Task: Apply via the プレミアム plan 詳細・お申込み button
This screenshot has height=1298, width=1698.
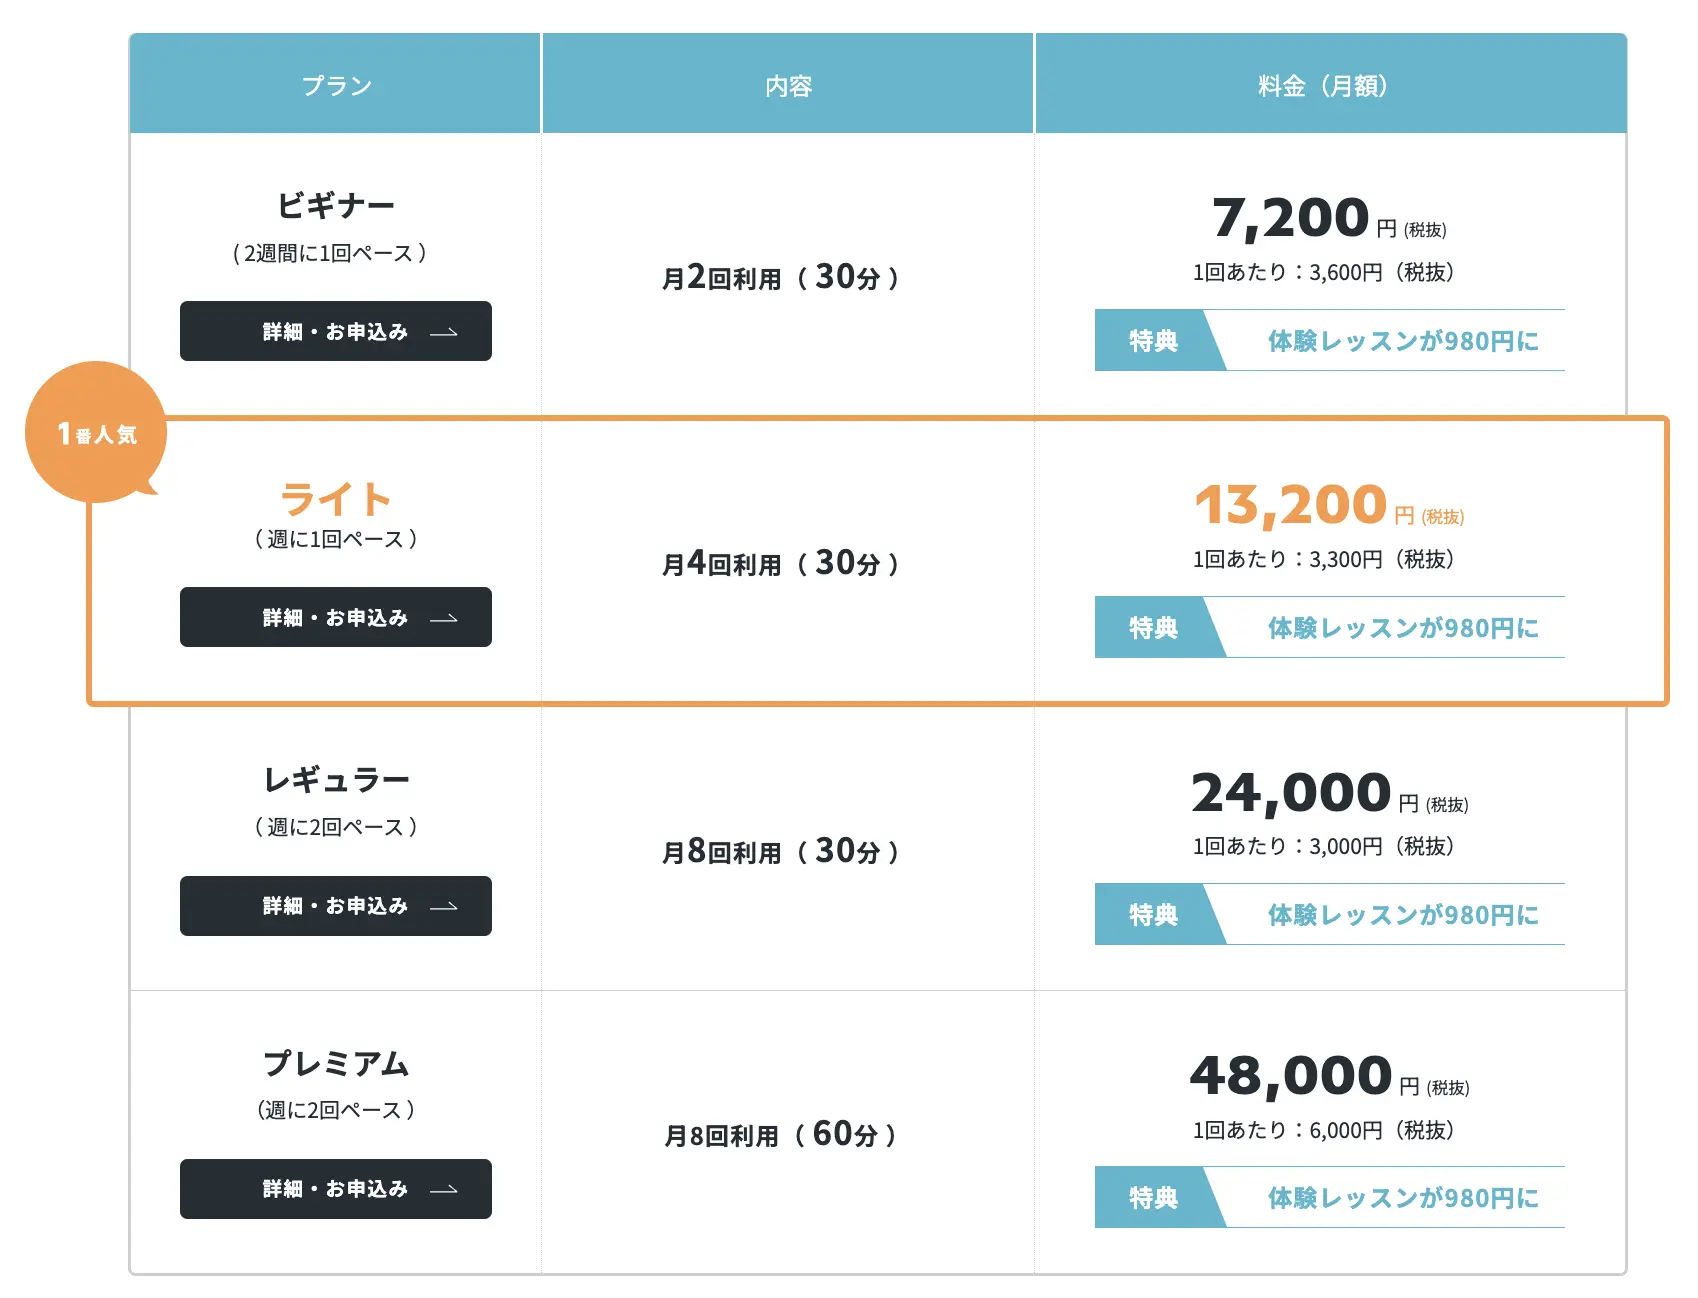Action: pos(336,1189)
